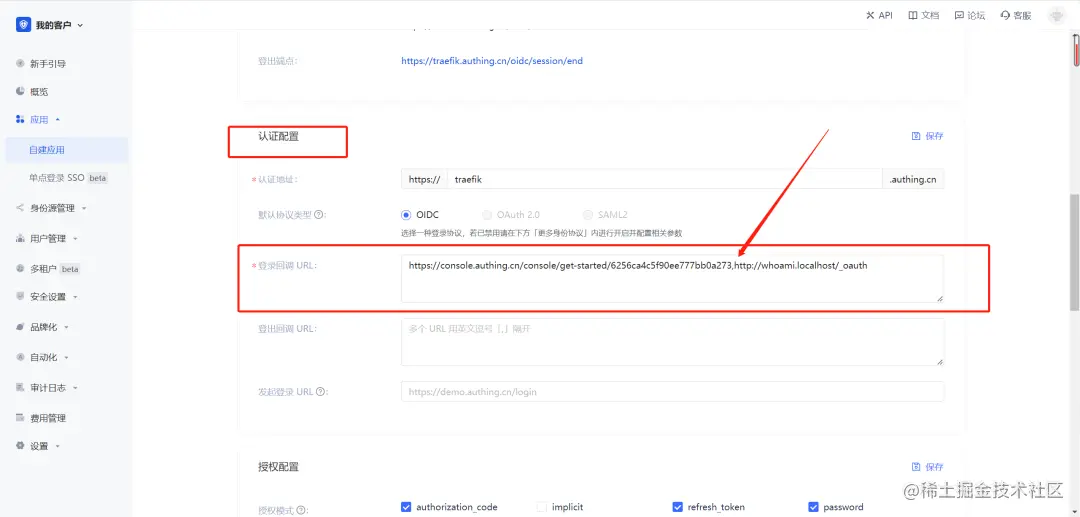Click the user avatar at top right

1056,16
